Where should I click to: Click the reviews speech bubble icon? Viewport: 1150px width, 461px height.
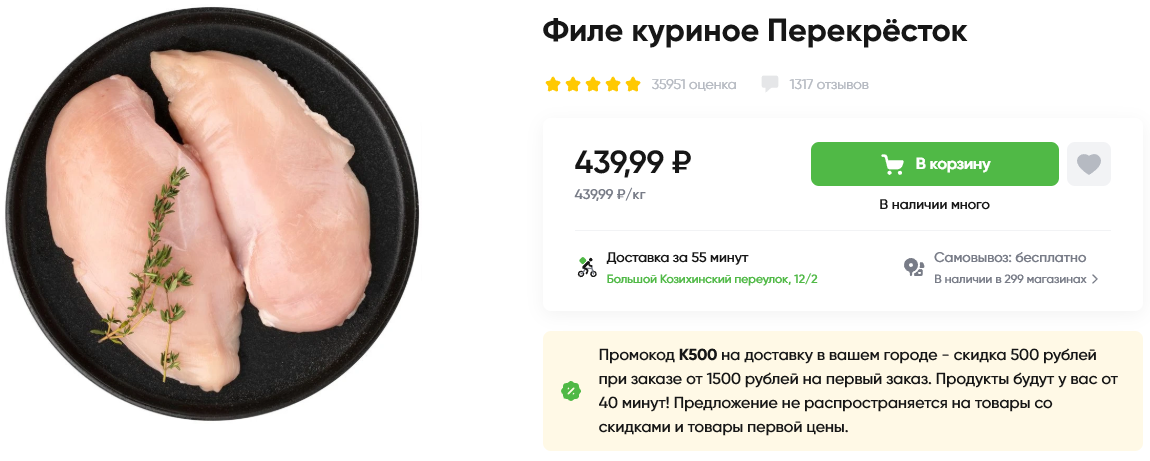(x=769, y=84)
